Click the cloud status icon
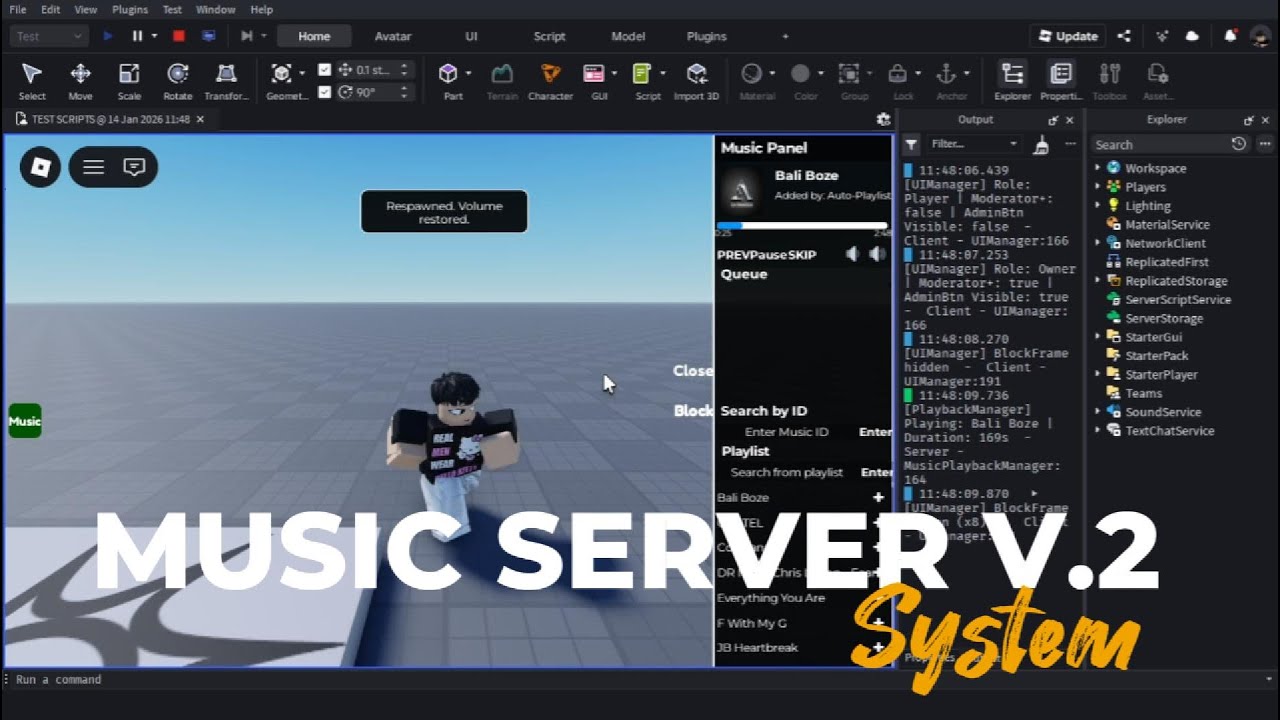Image resolution: width=1280 pixels, height=720 pixels. (1192, 36)
